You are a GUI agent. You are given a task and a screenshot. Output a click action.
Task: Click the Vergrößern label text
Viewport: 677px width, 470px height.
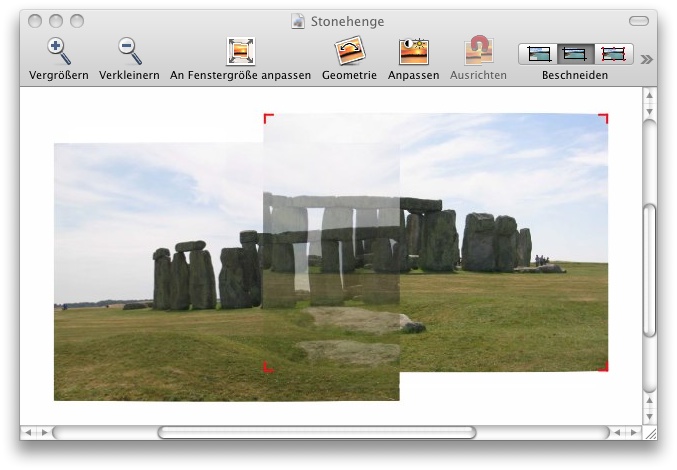[59, 75]
